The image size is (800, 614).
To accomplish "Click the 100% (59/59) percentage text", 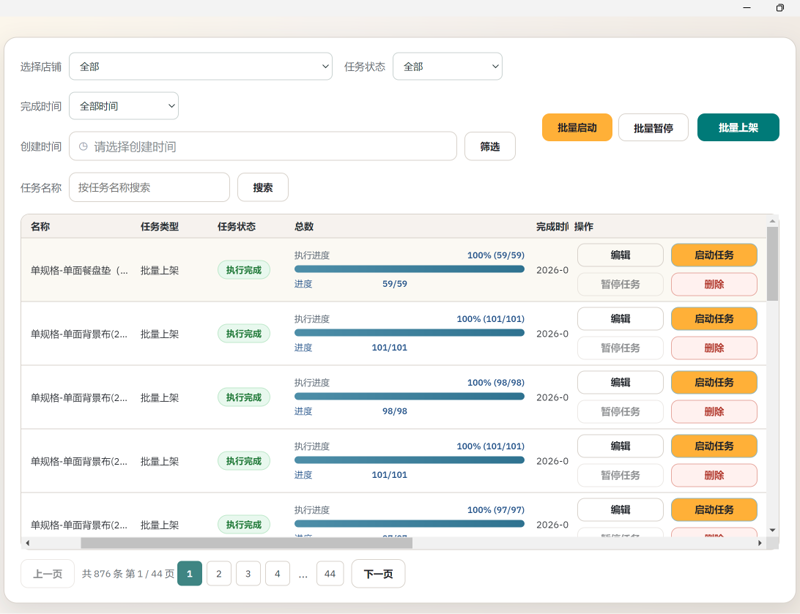I will click(496, 255).
